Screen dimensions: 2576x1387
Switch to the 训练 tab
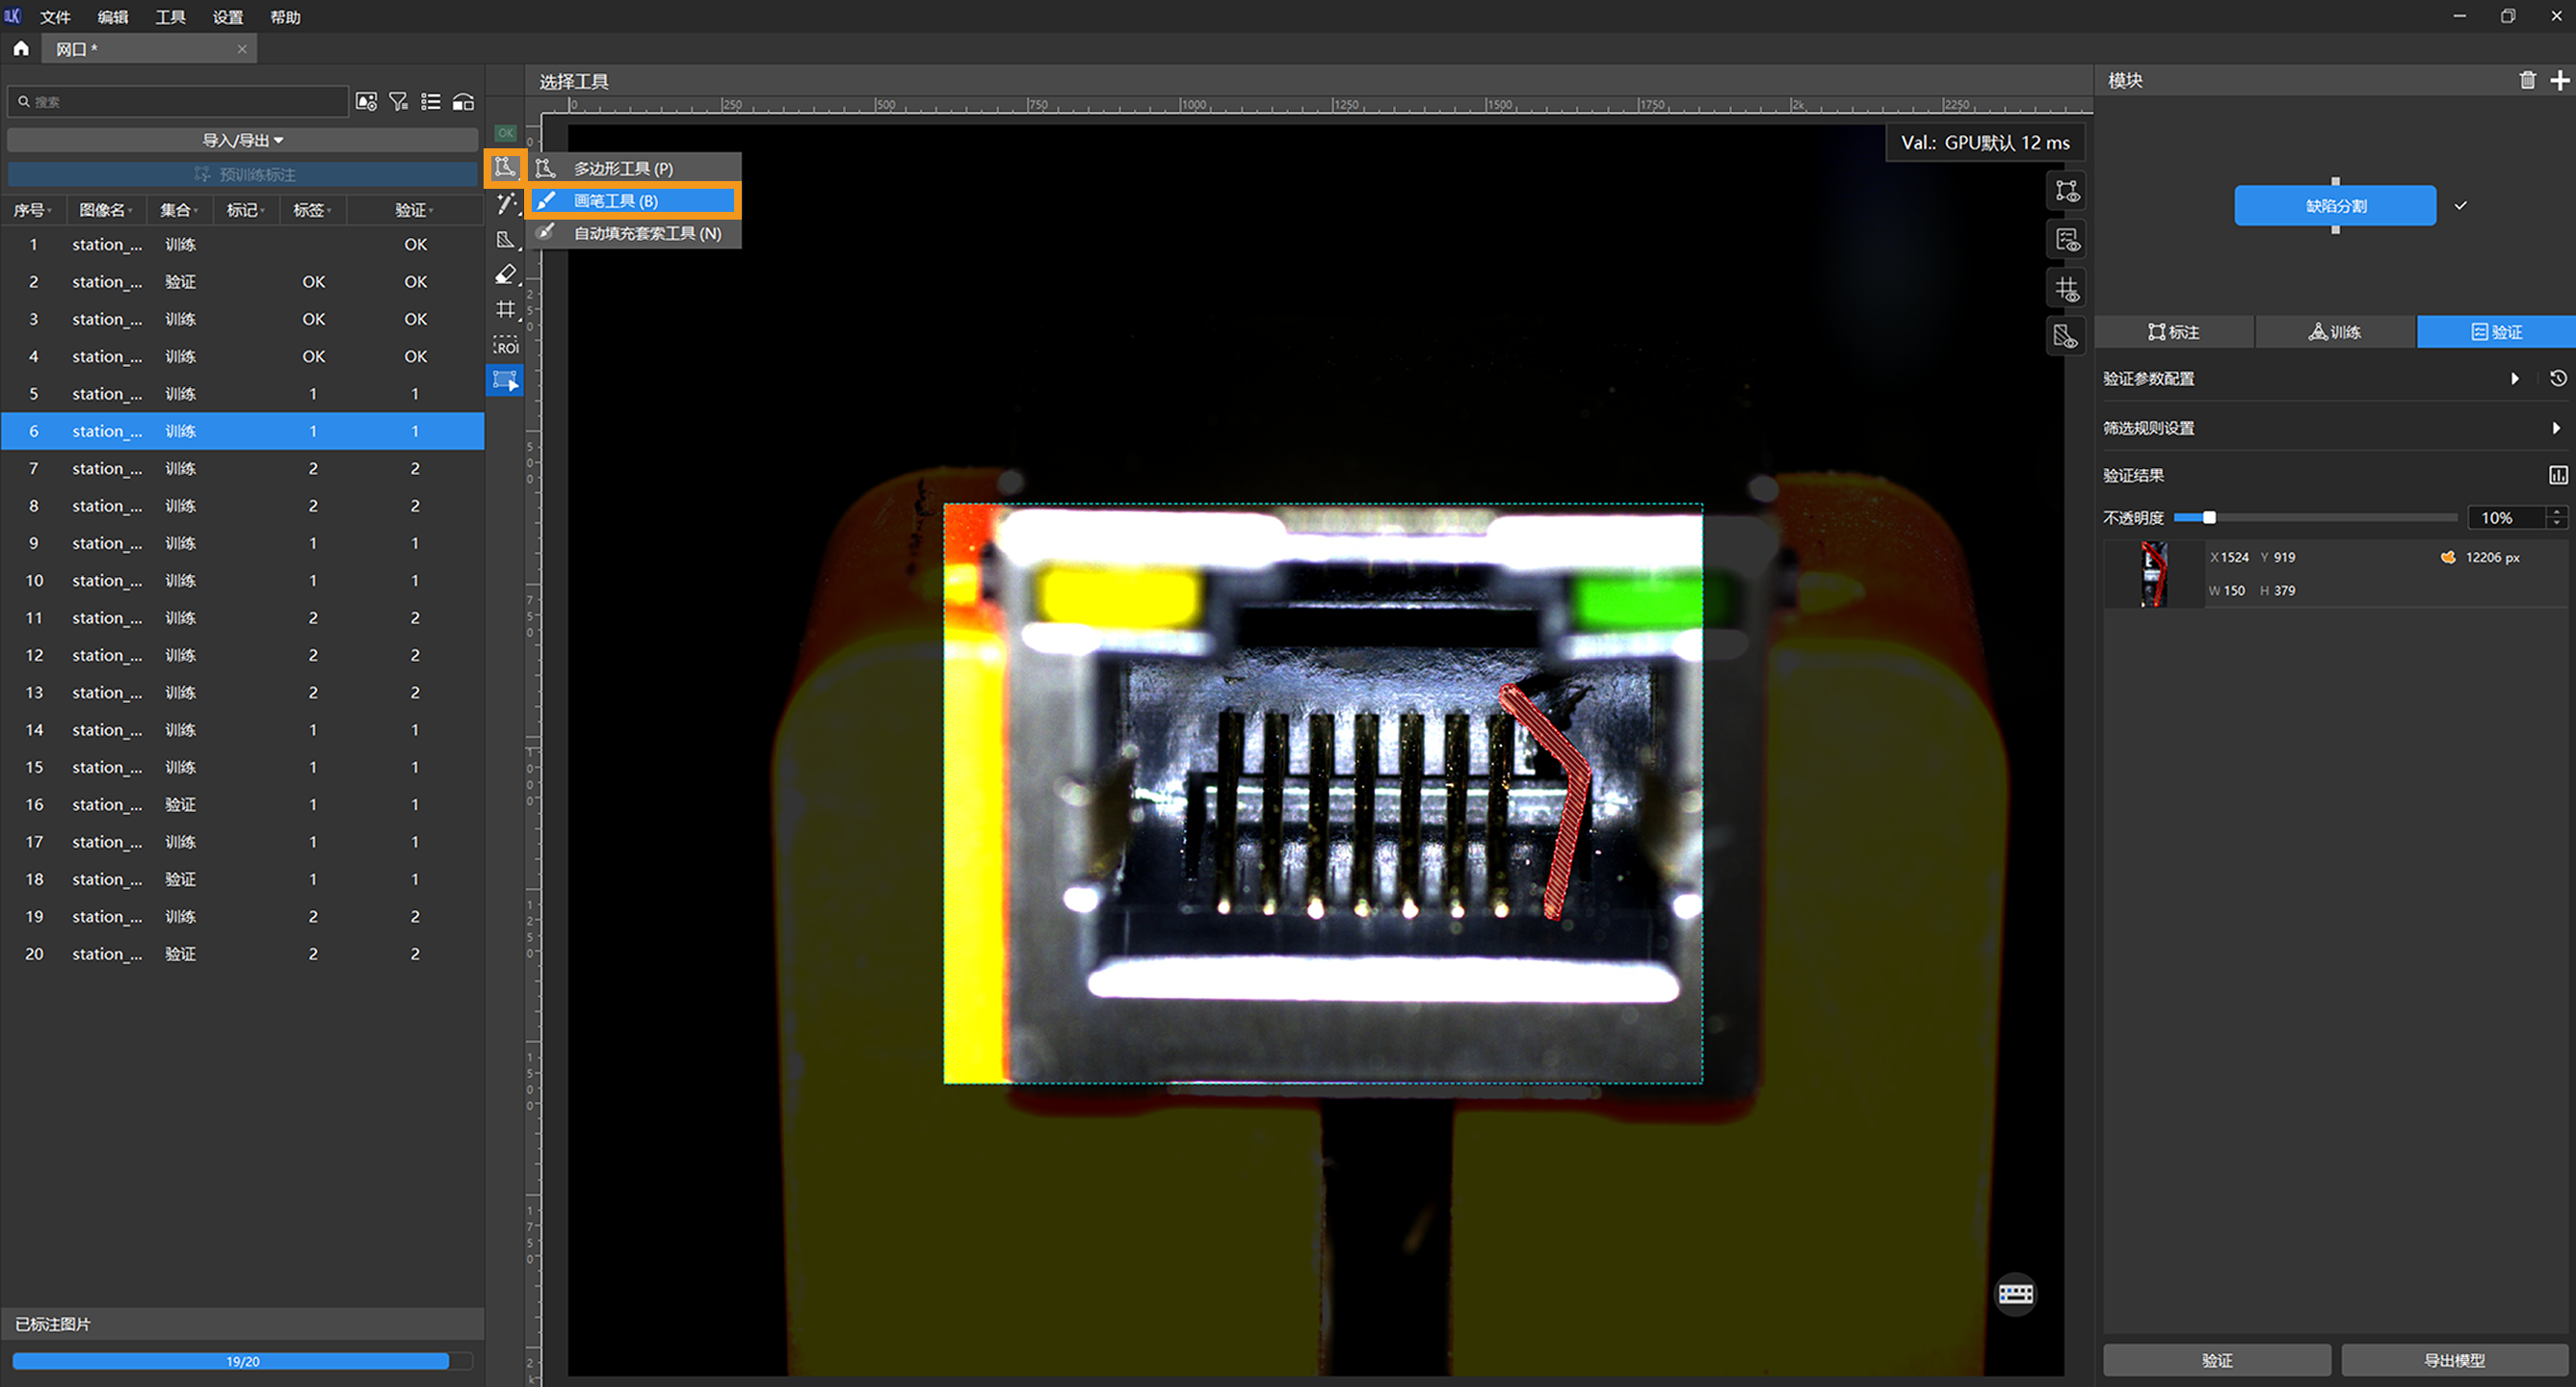[x=2334, y=332]
